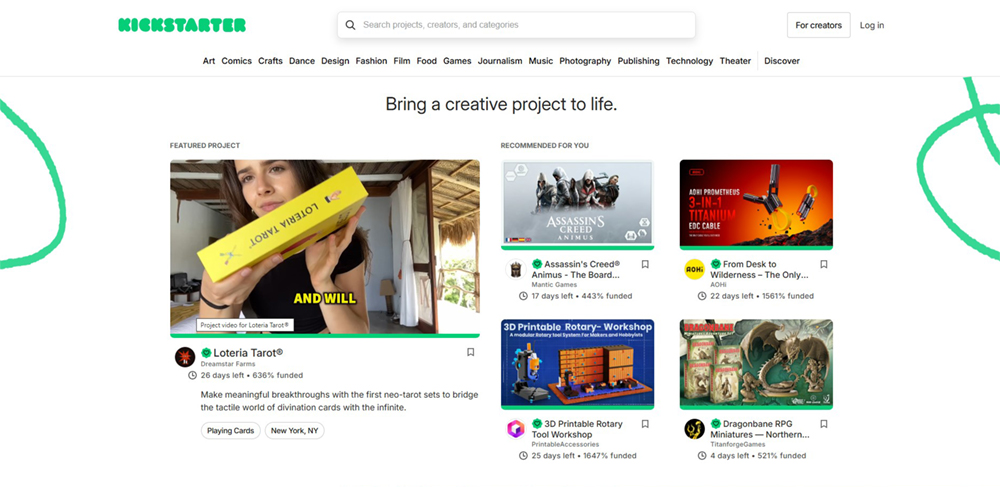The height and width of the screenshot is (487, 1000).
Task: Click the Mantic Games creator avatar
Action: pyautogui.click(x=515, y=269)
